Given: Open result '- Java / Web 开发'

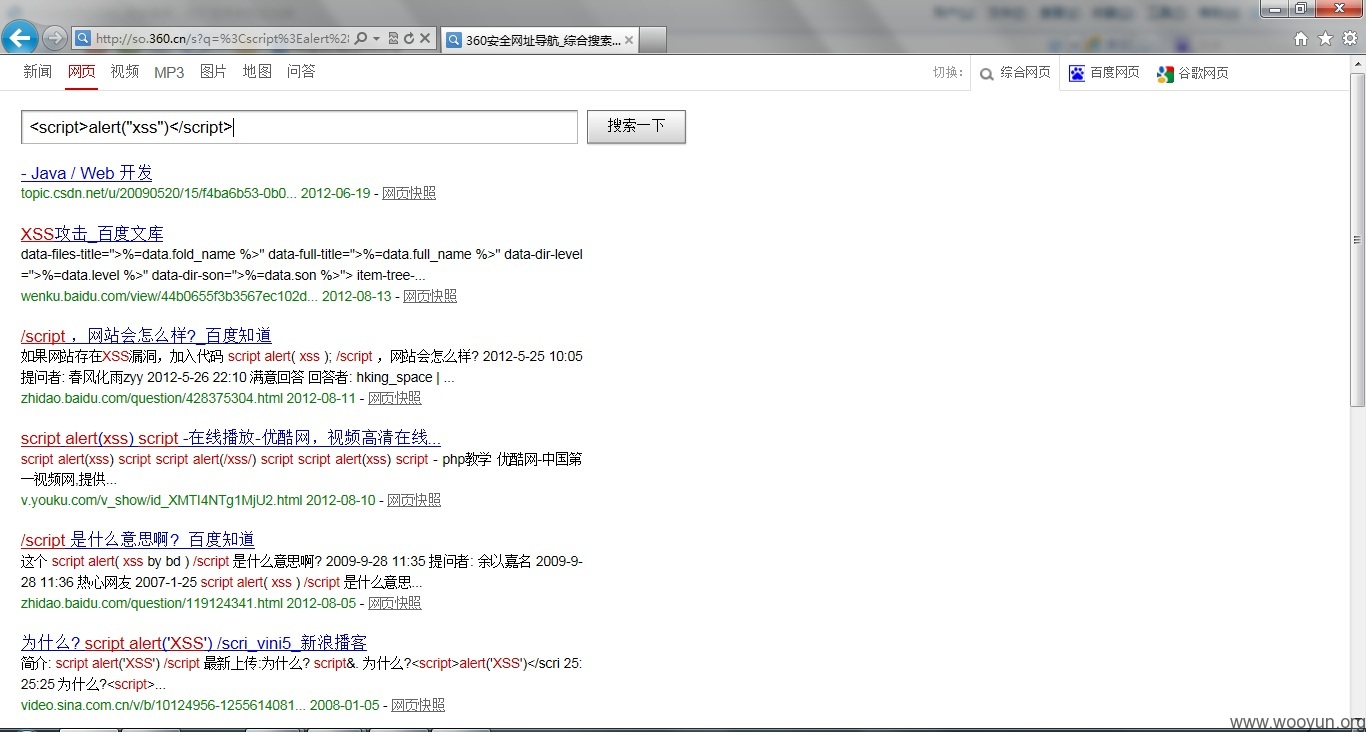Looking at the screenshot, I should 87,173.
